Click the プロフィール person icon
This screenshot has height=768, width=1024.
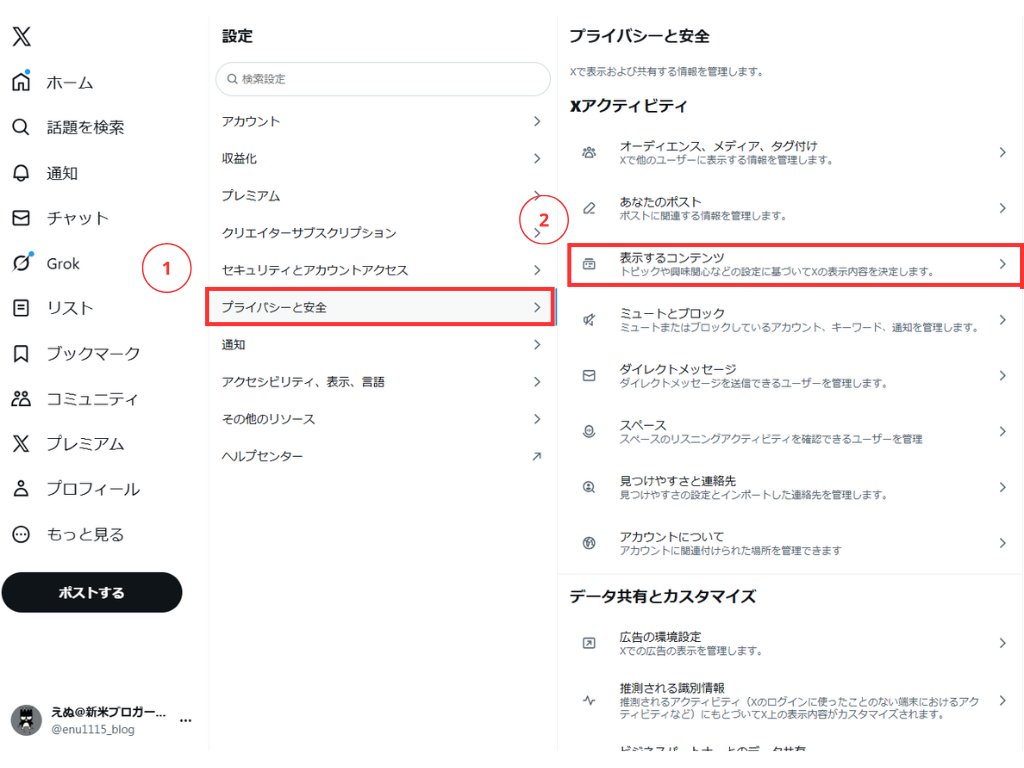click(x=21, y=489)
